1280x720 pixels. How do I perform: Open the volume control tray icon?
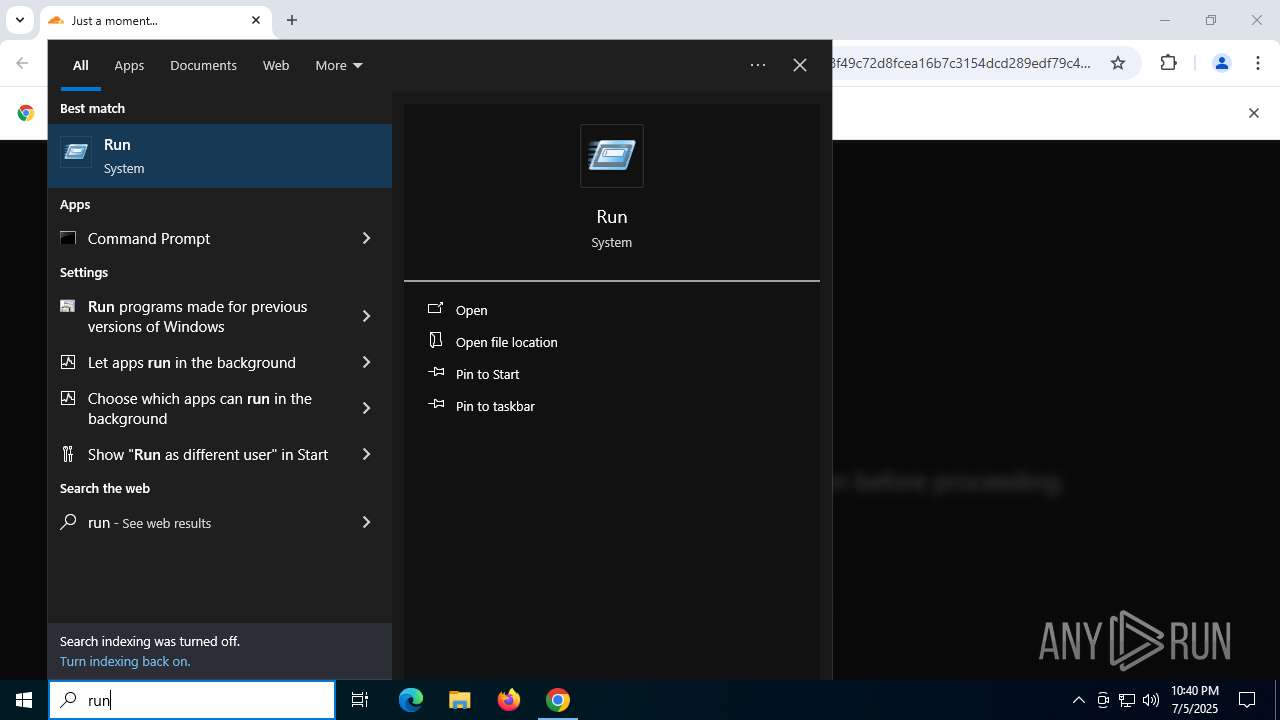1151,700
